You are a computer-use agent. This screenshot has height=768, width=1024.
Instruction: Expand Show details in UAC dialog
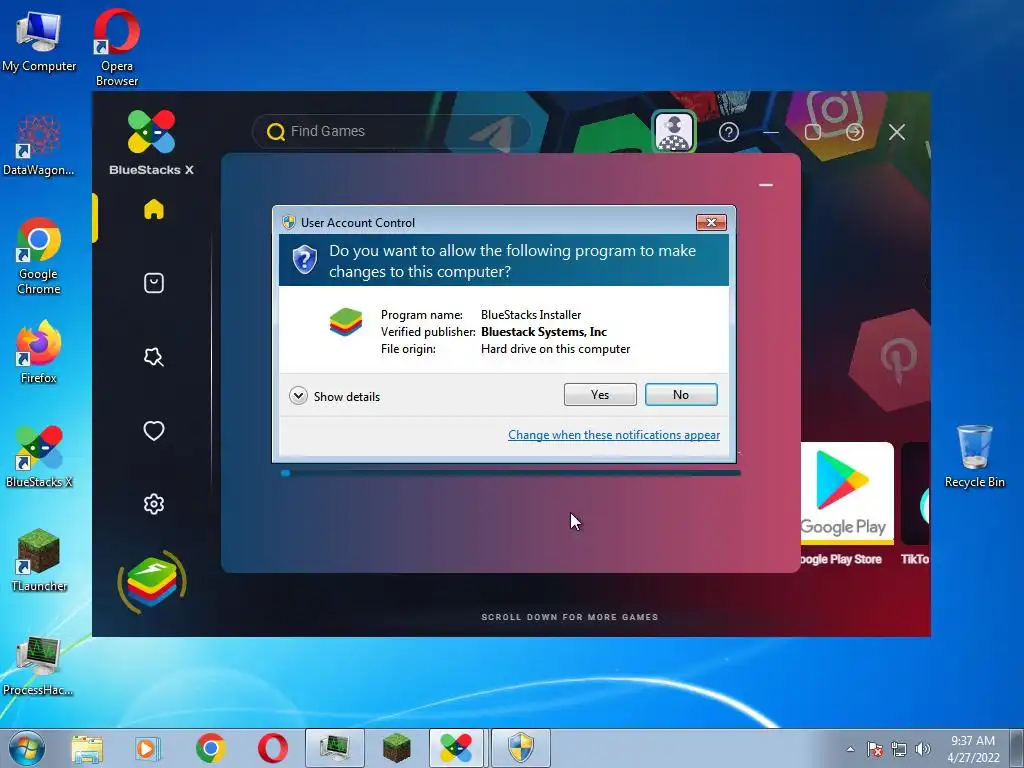334,396
